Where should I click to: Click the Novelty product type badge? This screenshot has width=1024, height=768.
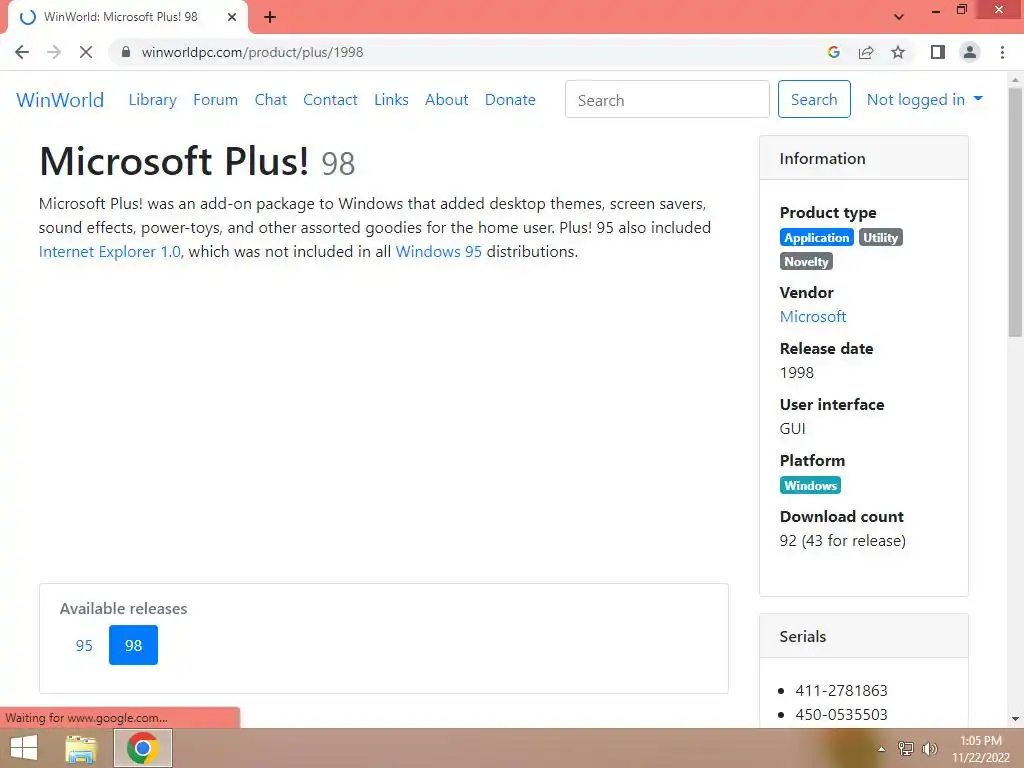pyautogui.click(x=806, y=262)
